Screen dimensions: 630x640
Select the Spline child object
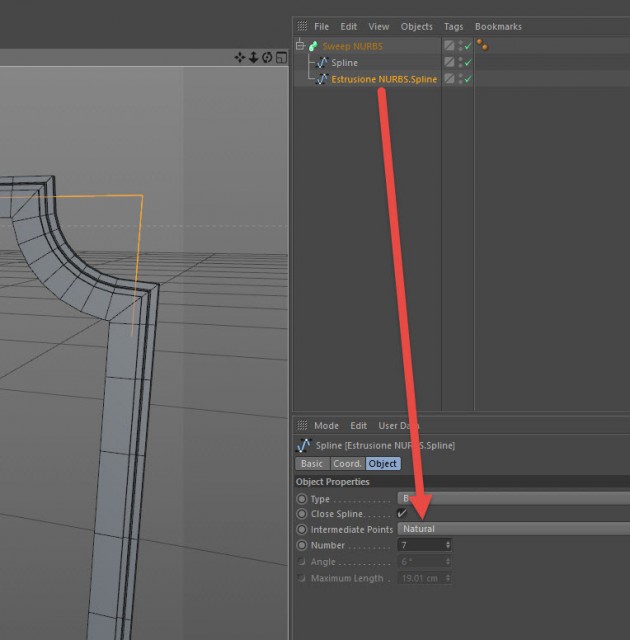tap(344, 63)
